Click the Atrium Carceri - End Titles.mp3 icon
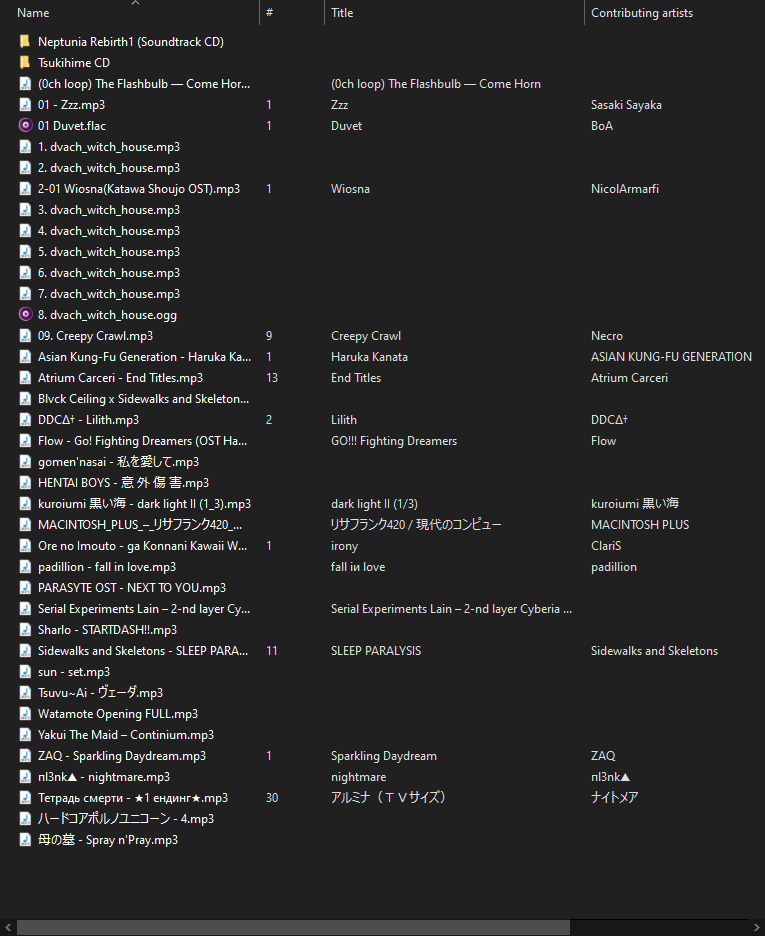Image resolution: width=765 pixels, height=936 pixels. (25, 378)
